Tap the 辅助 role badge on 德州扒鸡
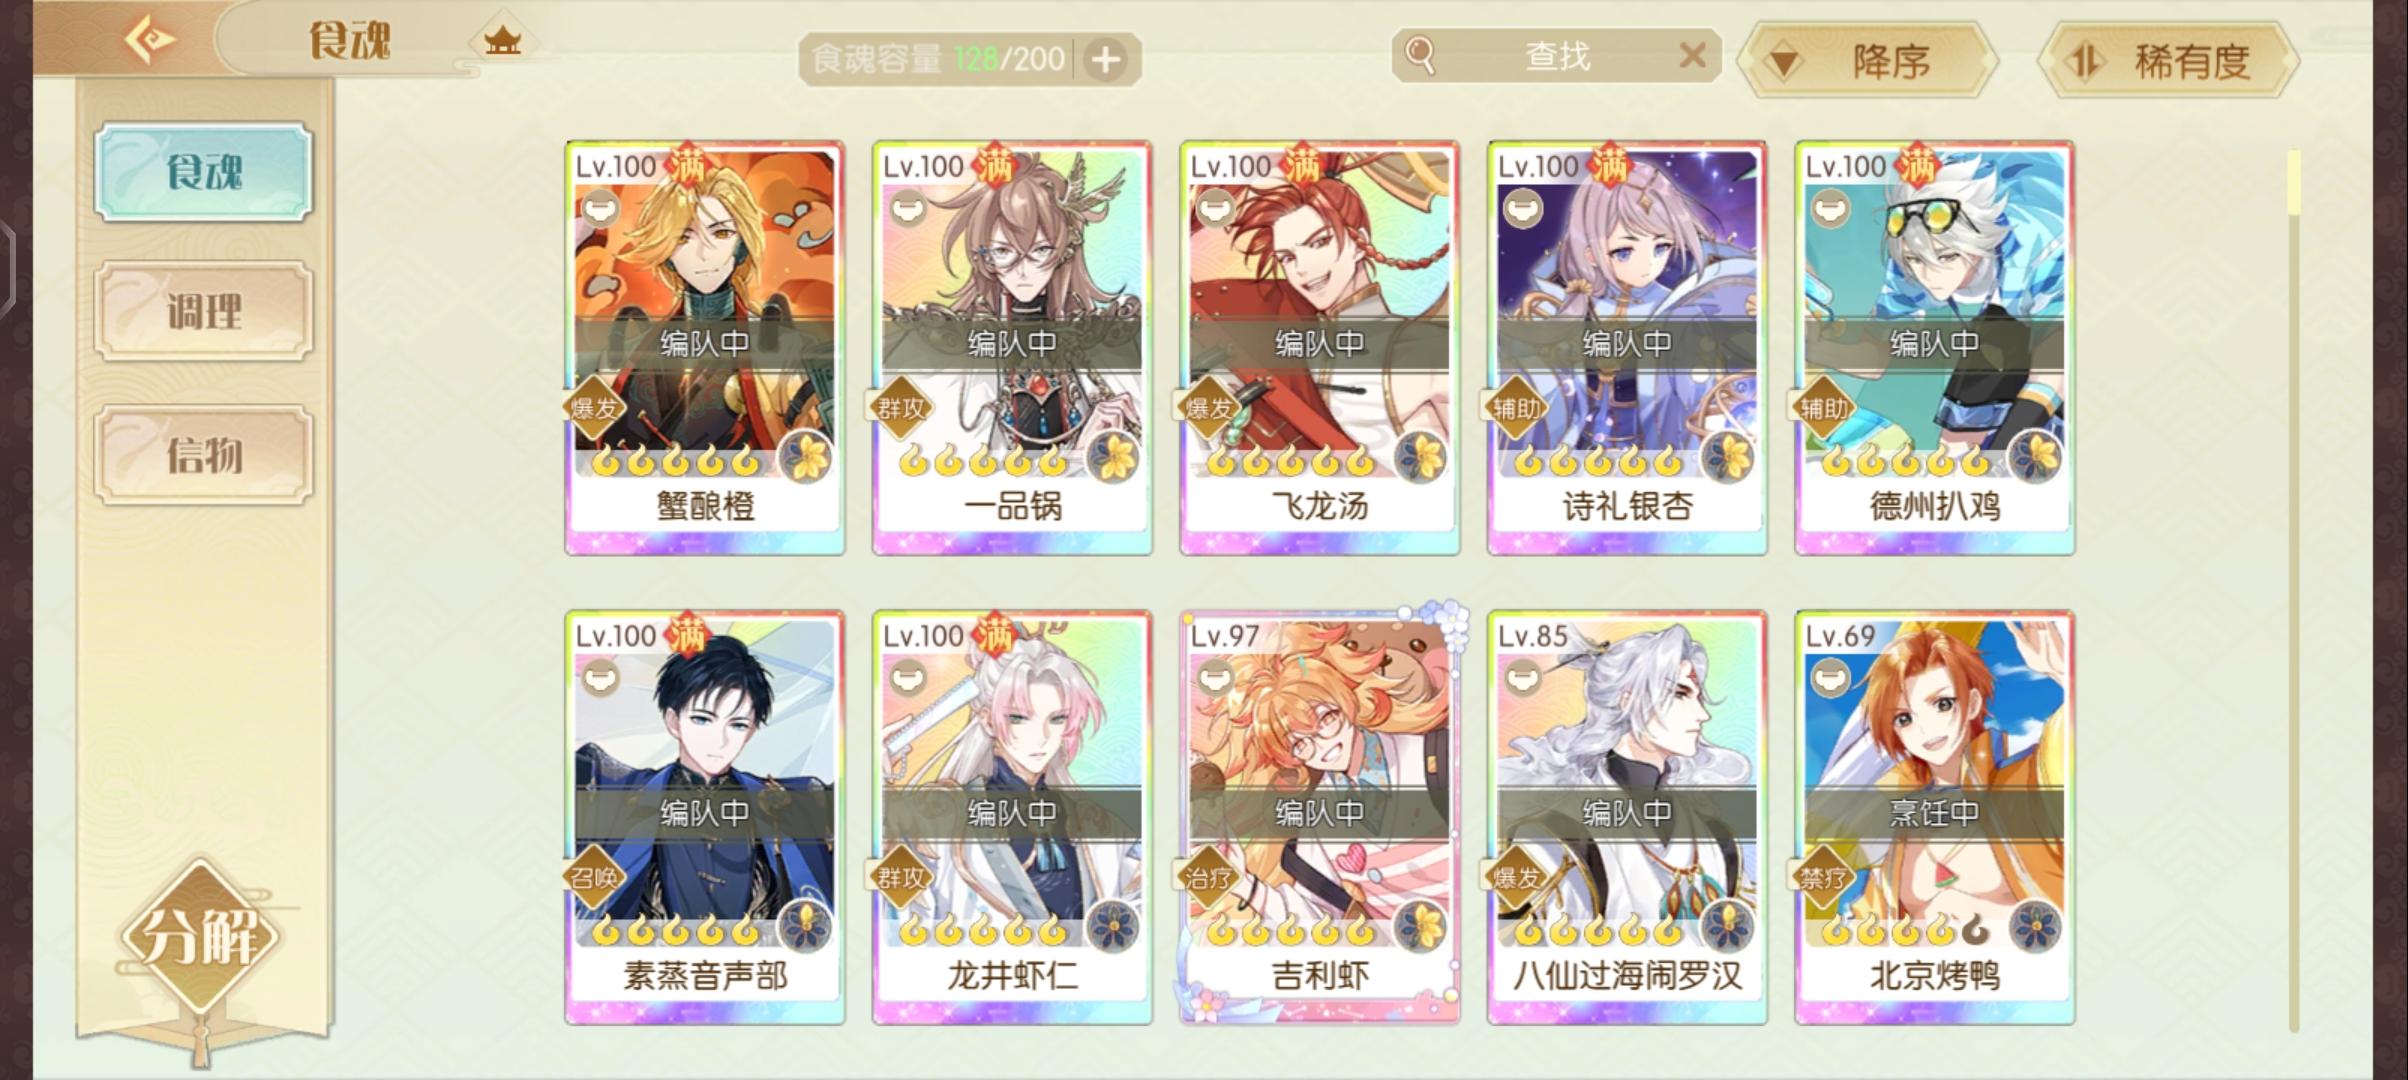This screenshot has height=1080, width=2408. click(1824, 408)
